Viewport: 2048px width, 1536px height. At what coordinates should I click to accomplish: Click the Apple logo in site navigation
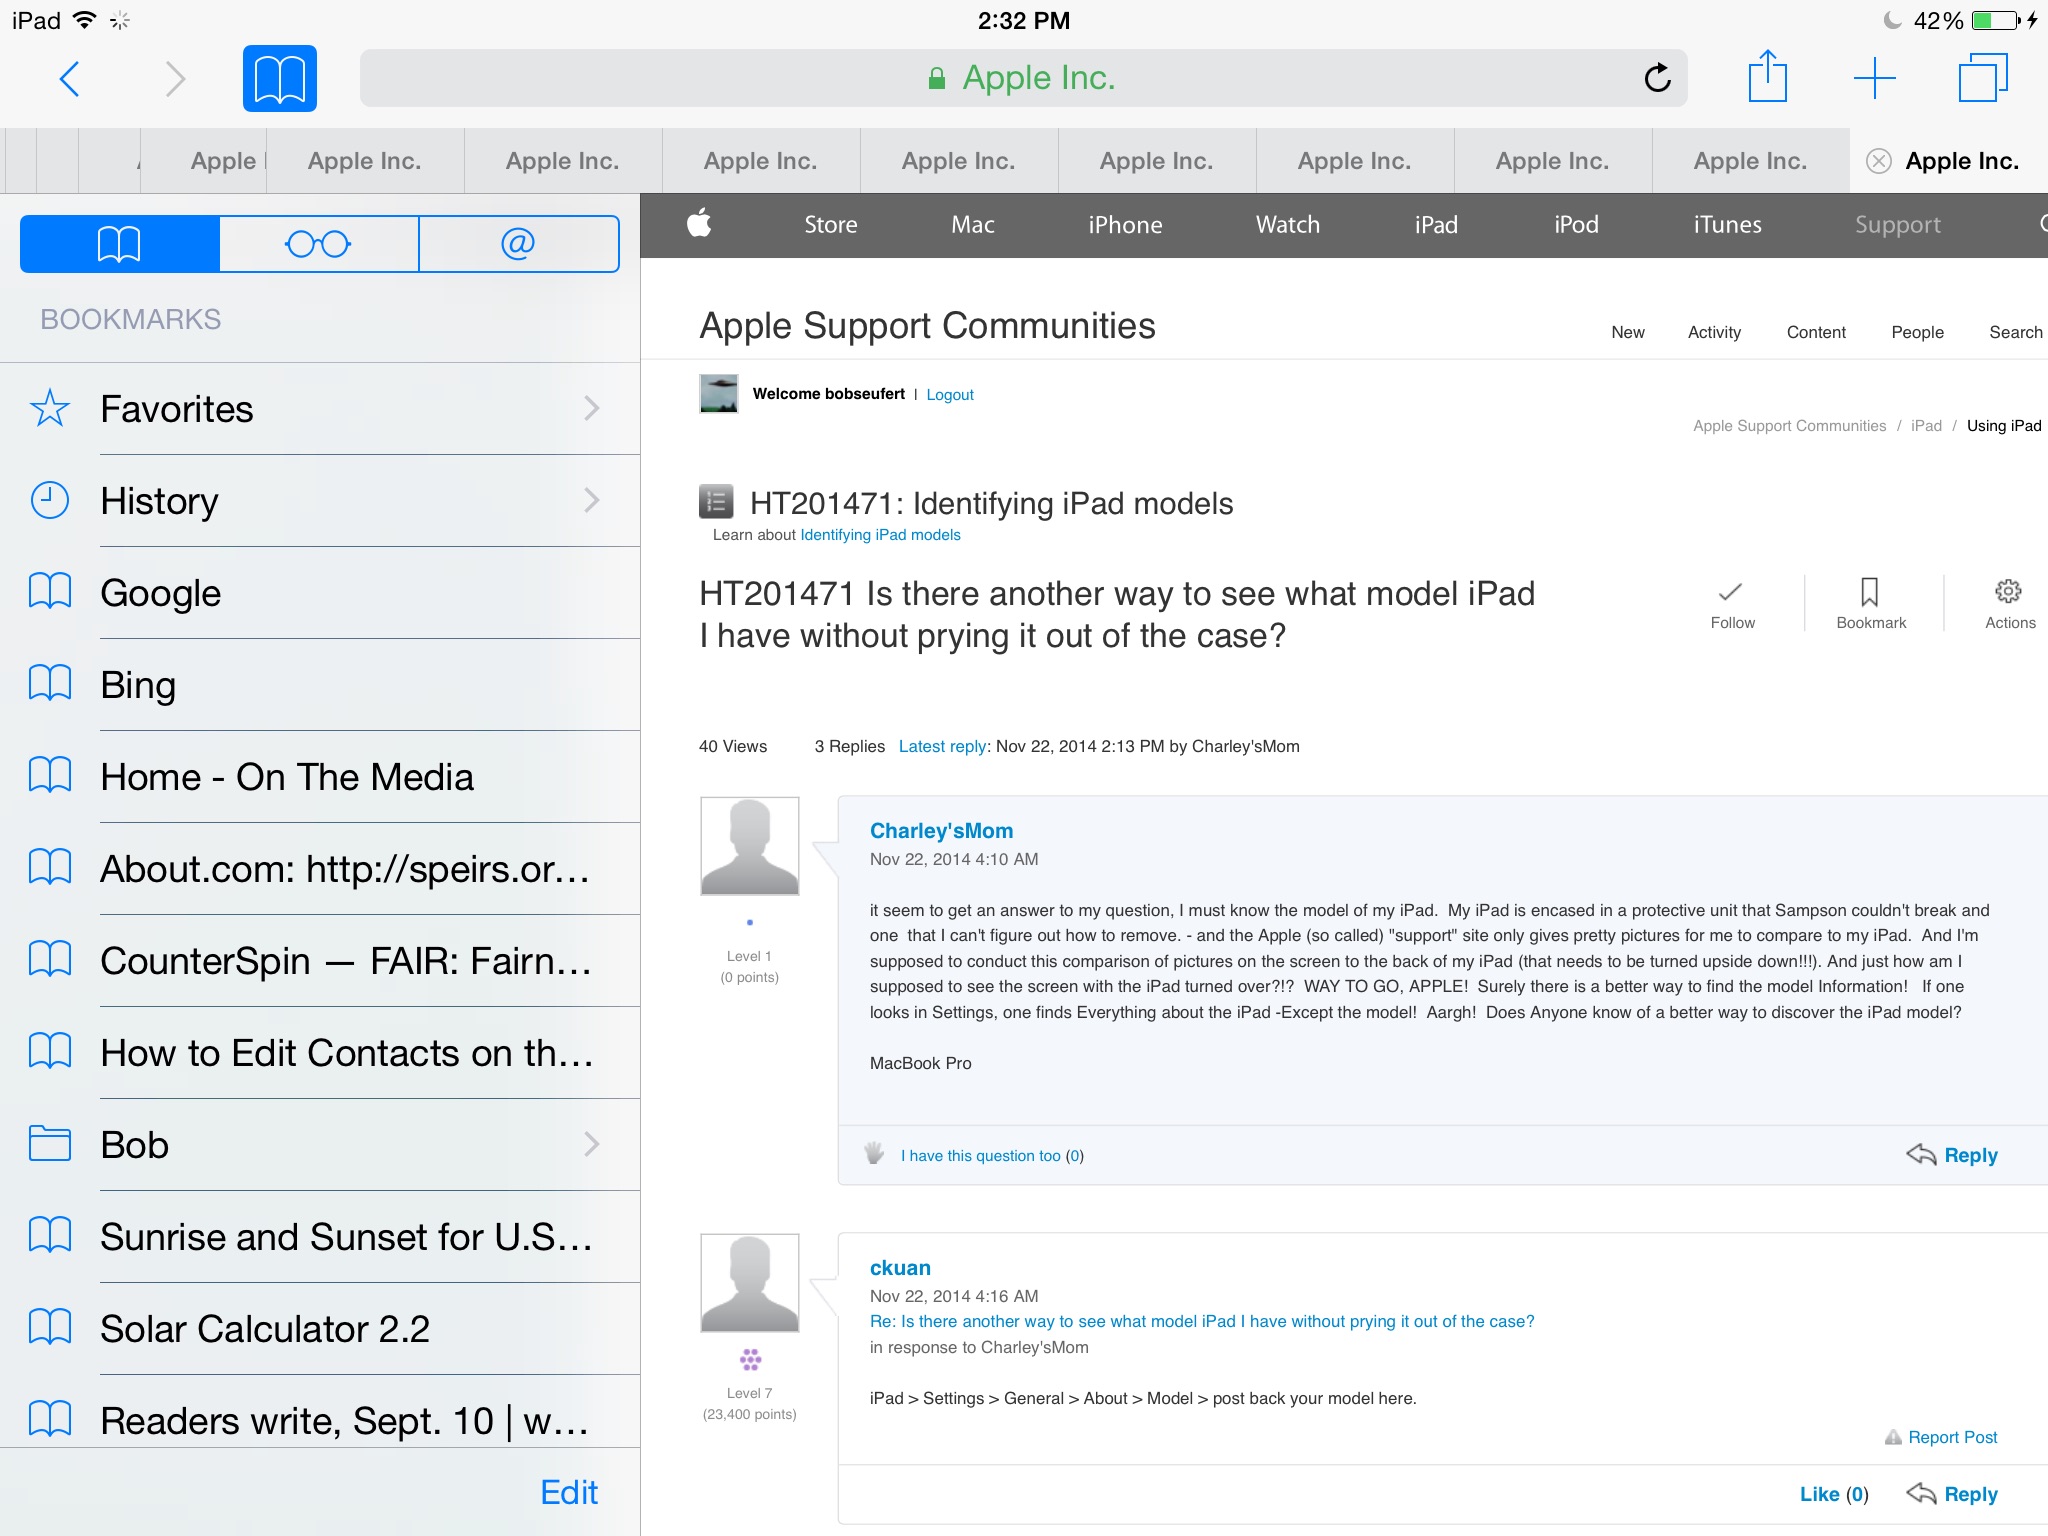(x=699, y=223)
